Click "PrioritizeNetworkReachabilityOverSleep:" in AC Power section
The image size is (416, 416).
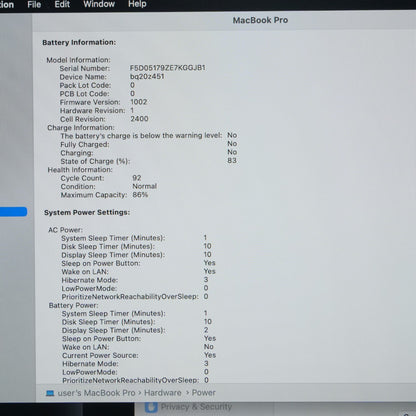[130, 297]
